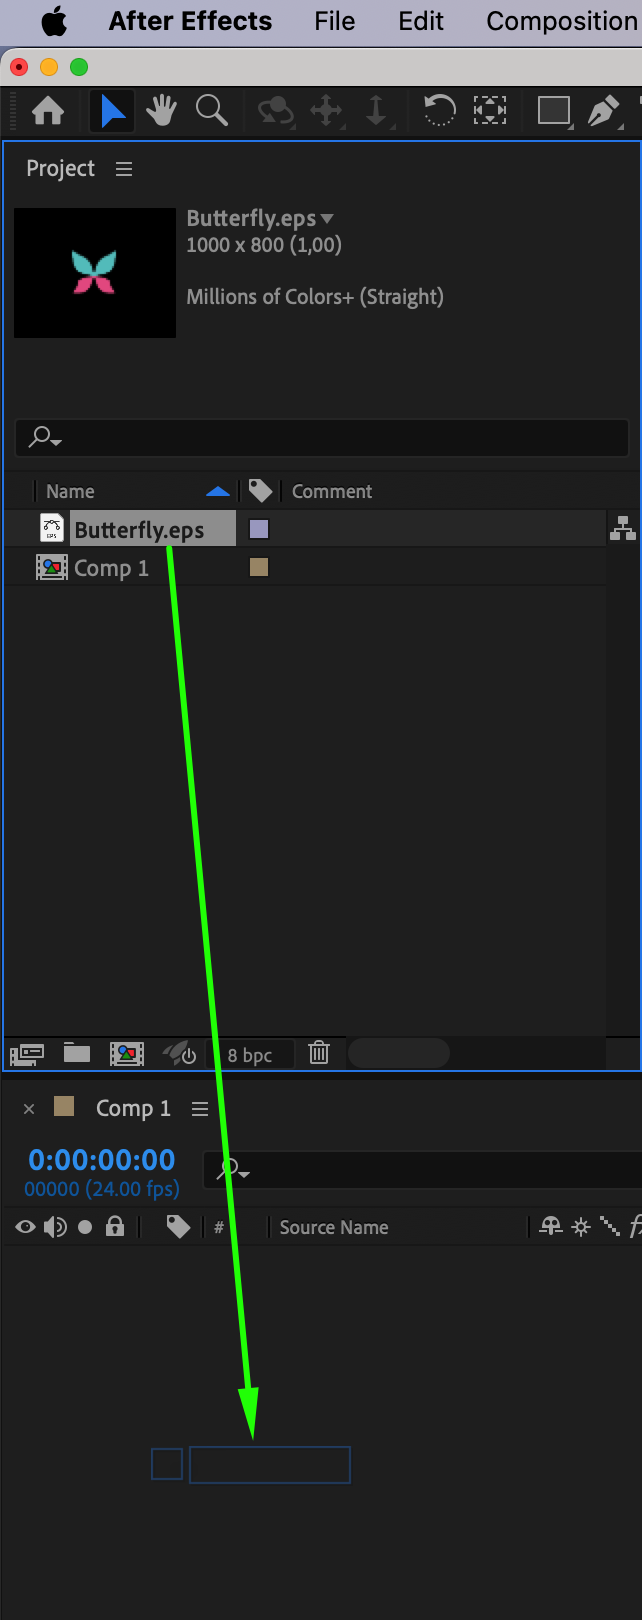
Task: Select the Zoom magnifier tool
Action: click(x=211, y=110)
